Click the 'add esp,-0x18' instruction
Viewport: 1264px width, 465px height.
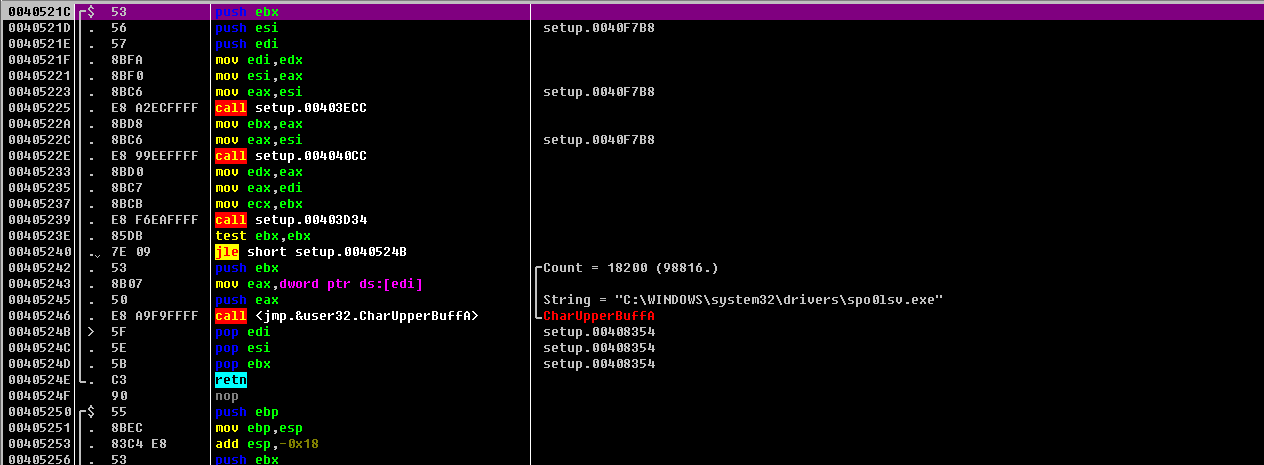(x=267, y=444)
